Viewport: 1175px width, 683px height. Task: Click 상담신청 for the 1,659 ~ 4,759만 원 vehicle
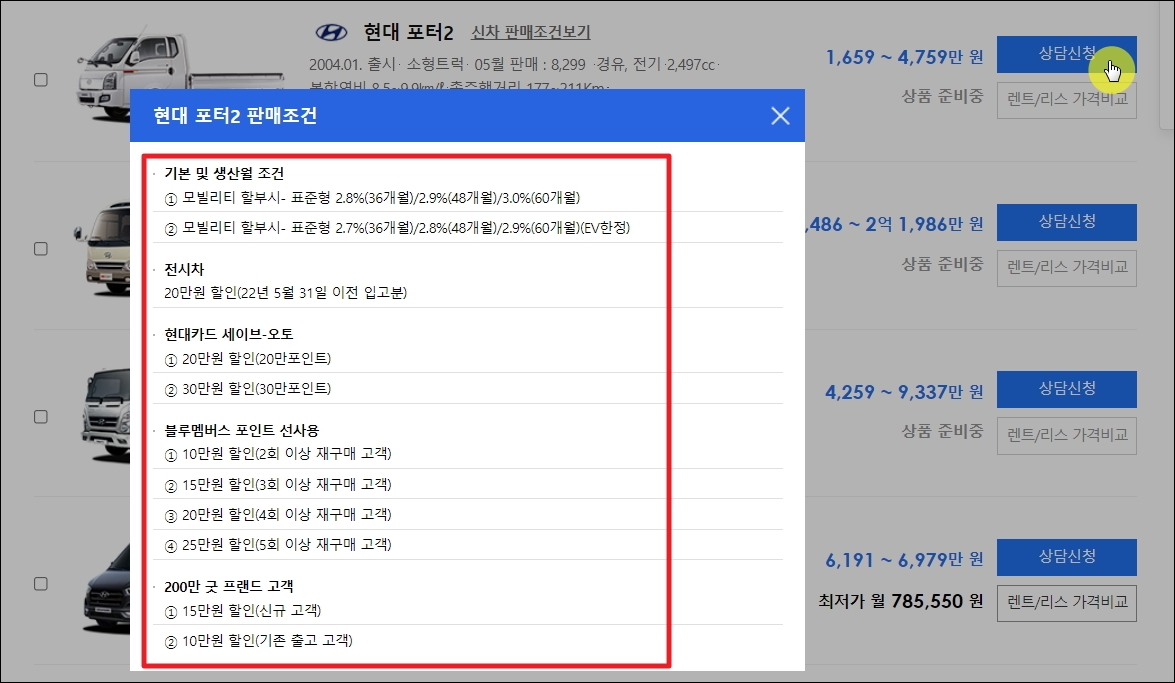[1066, 54]
